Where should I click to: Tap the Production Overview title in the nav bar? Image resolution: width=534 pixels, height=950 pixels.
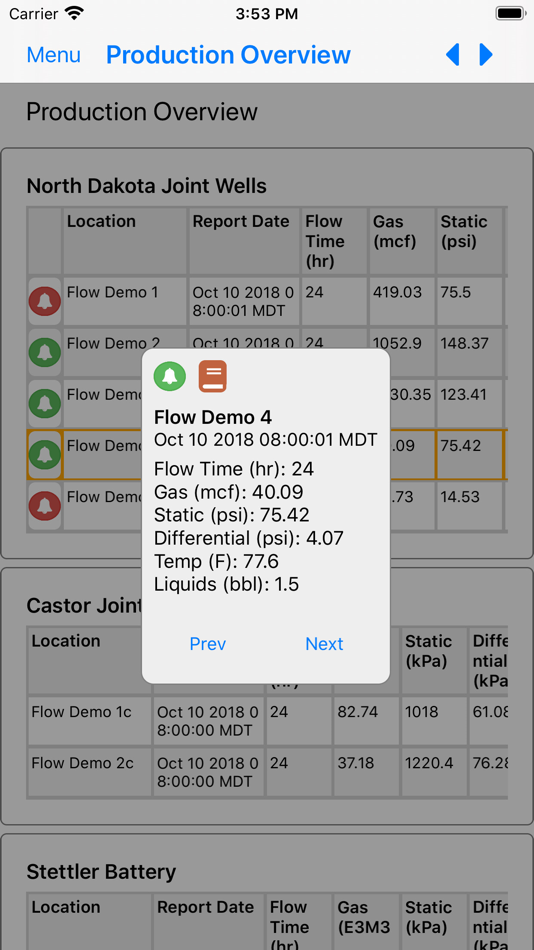tap(229, 55)
